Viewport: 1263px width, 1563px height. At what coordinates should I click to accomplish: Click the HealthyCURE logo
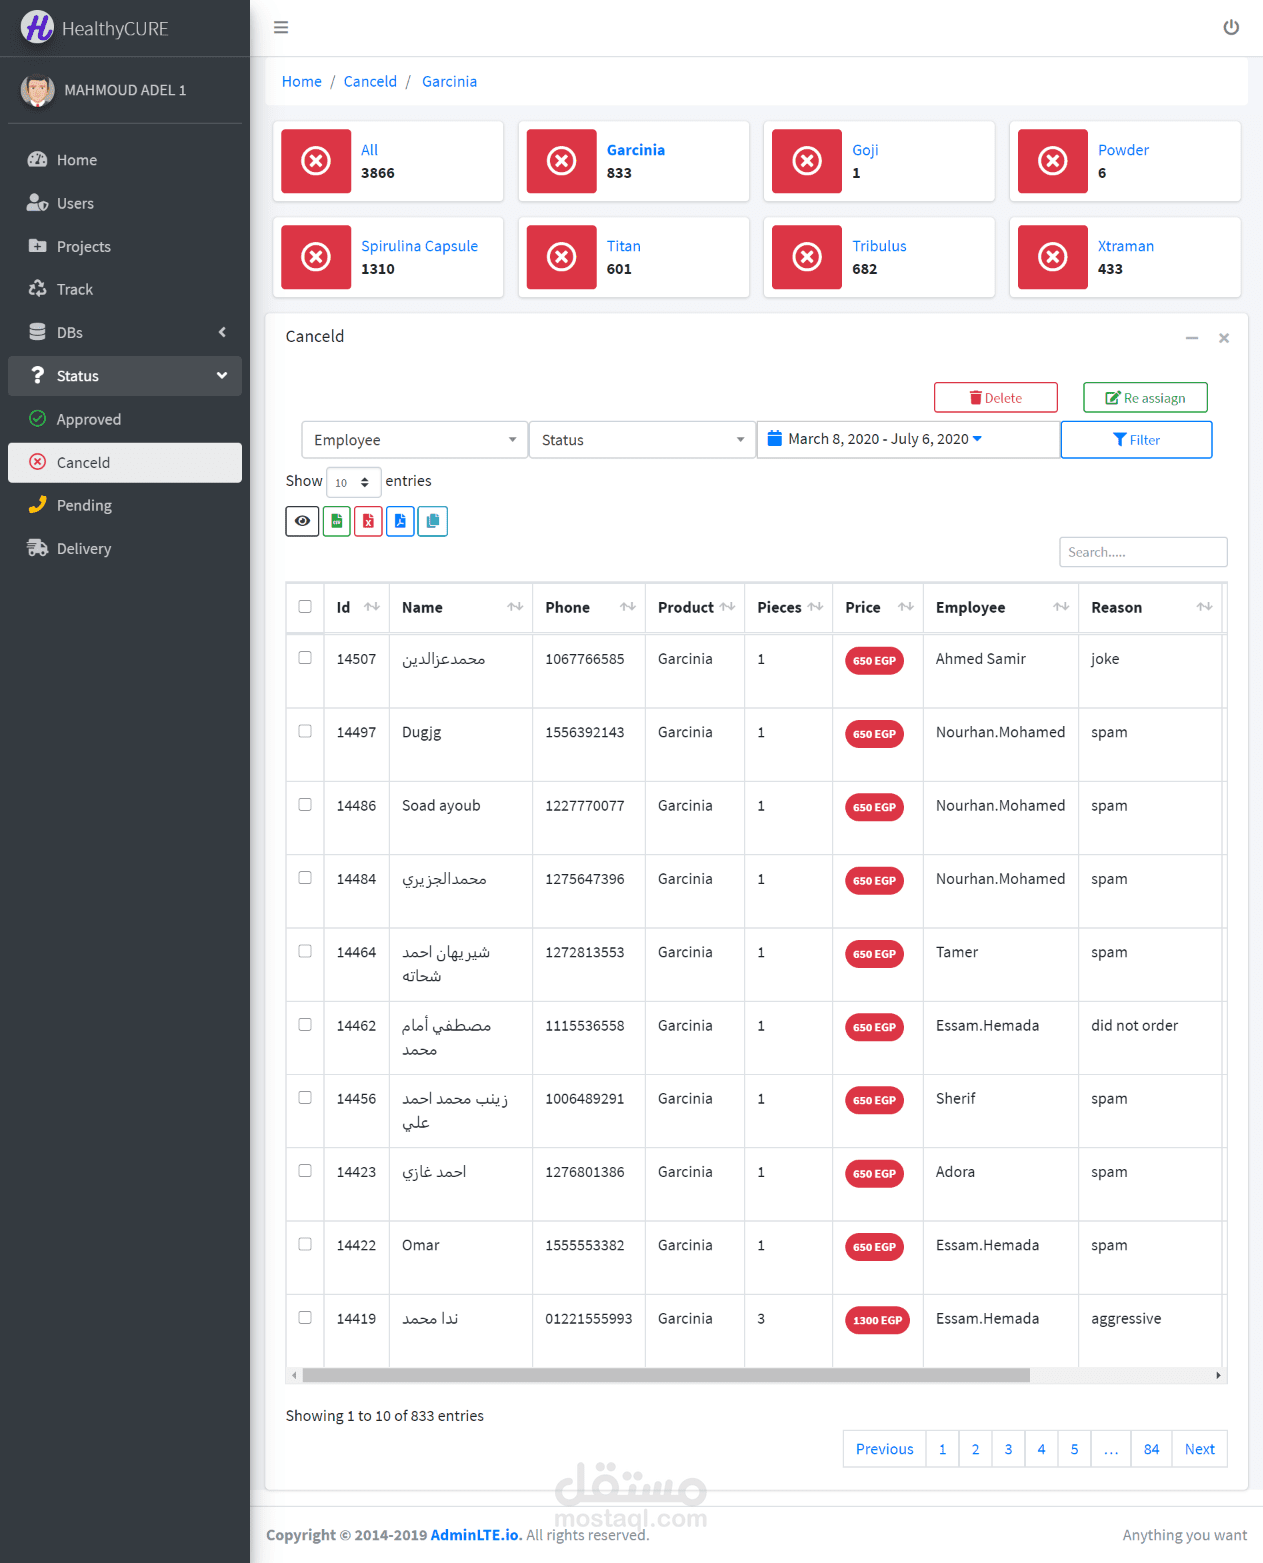click(37, 27)
